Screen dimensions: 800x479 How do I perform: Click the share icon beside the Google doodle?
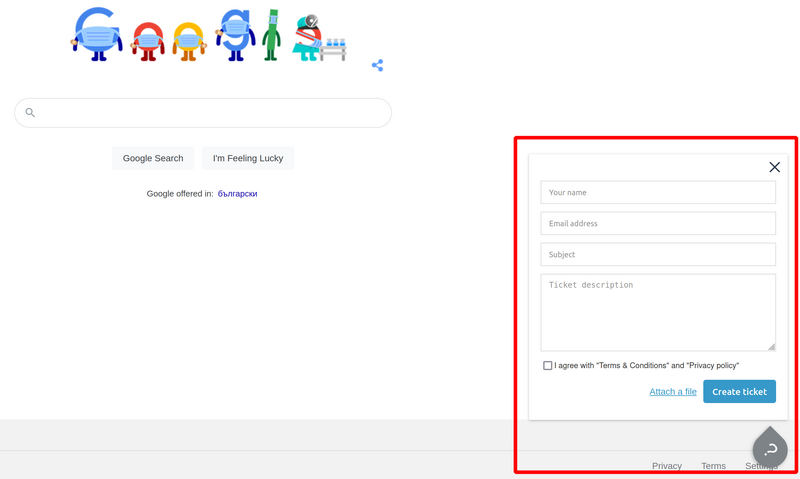click(x=377, y=66)
